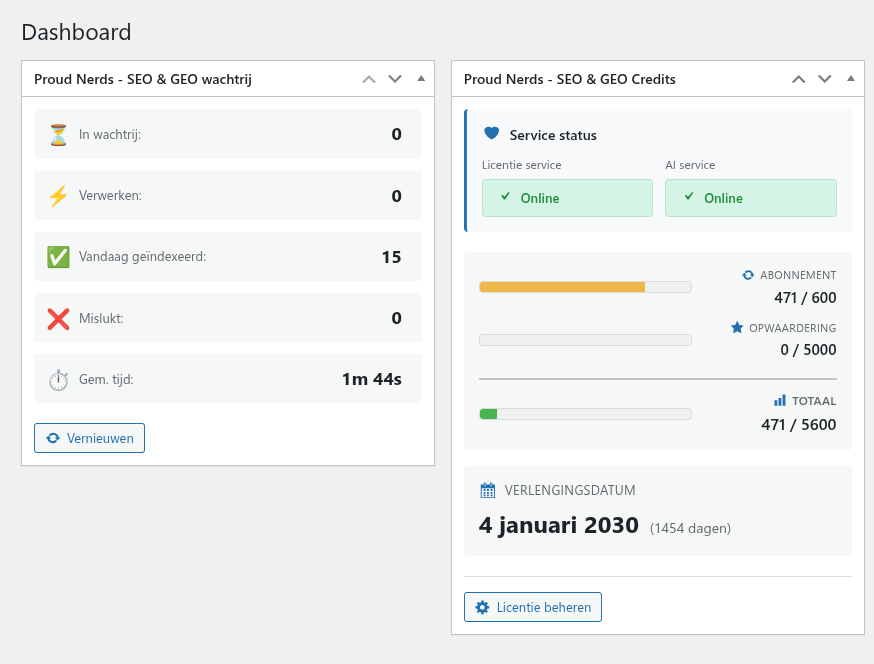
Task: Click the Online toggle under Licentie service
Action: [x=567, y=198]
